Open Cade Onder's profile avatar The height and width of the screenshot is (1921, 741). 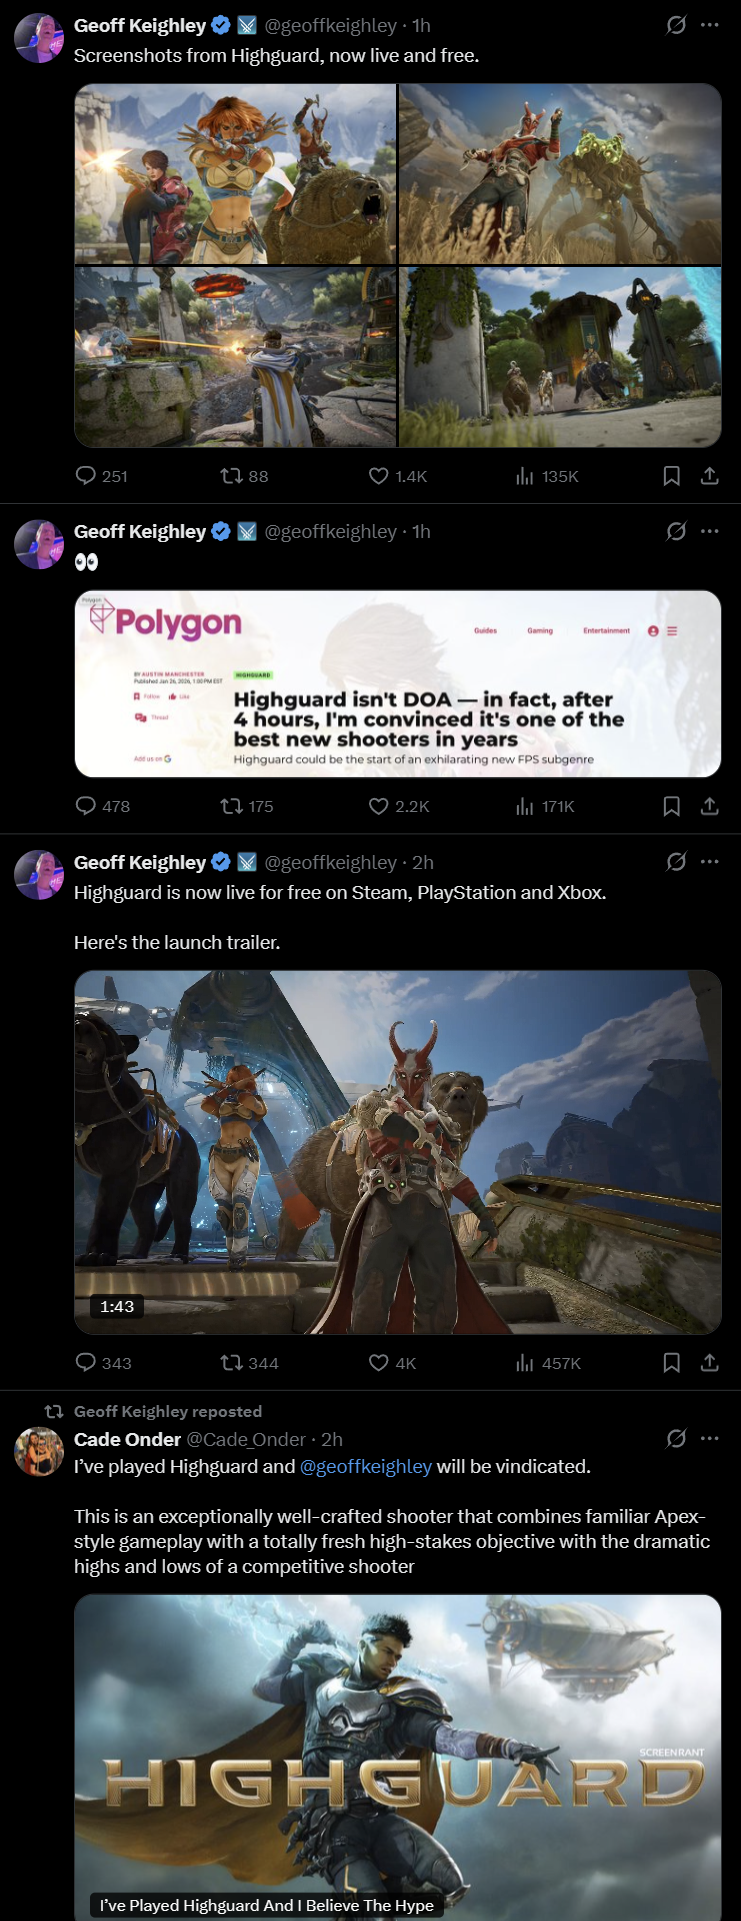point(39,1451)
